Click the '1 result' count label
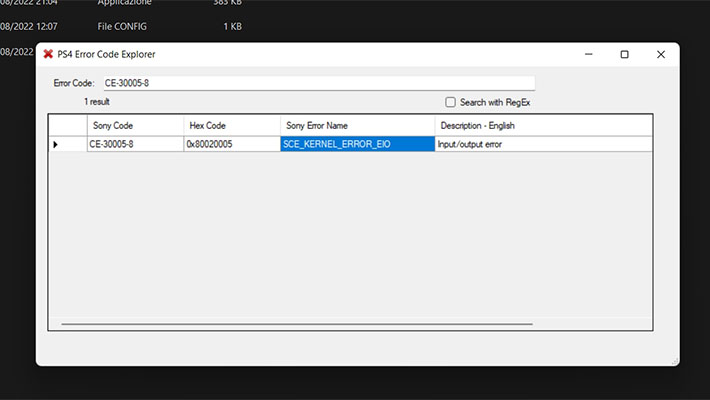The height and width of the screenshot is (400, 710). [97, 102]
